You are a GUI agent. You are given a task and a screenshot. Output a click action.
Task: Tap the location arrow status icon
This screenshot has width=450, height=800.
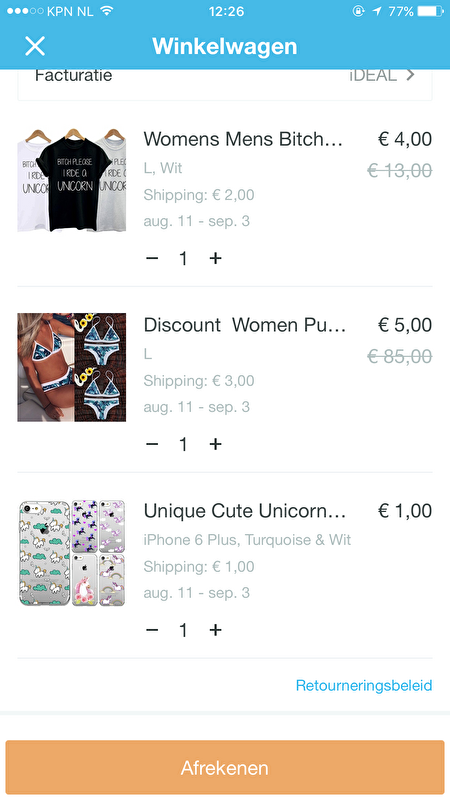coord(377,11)
